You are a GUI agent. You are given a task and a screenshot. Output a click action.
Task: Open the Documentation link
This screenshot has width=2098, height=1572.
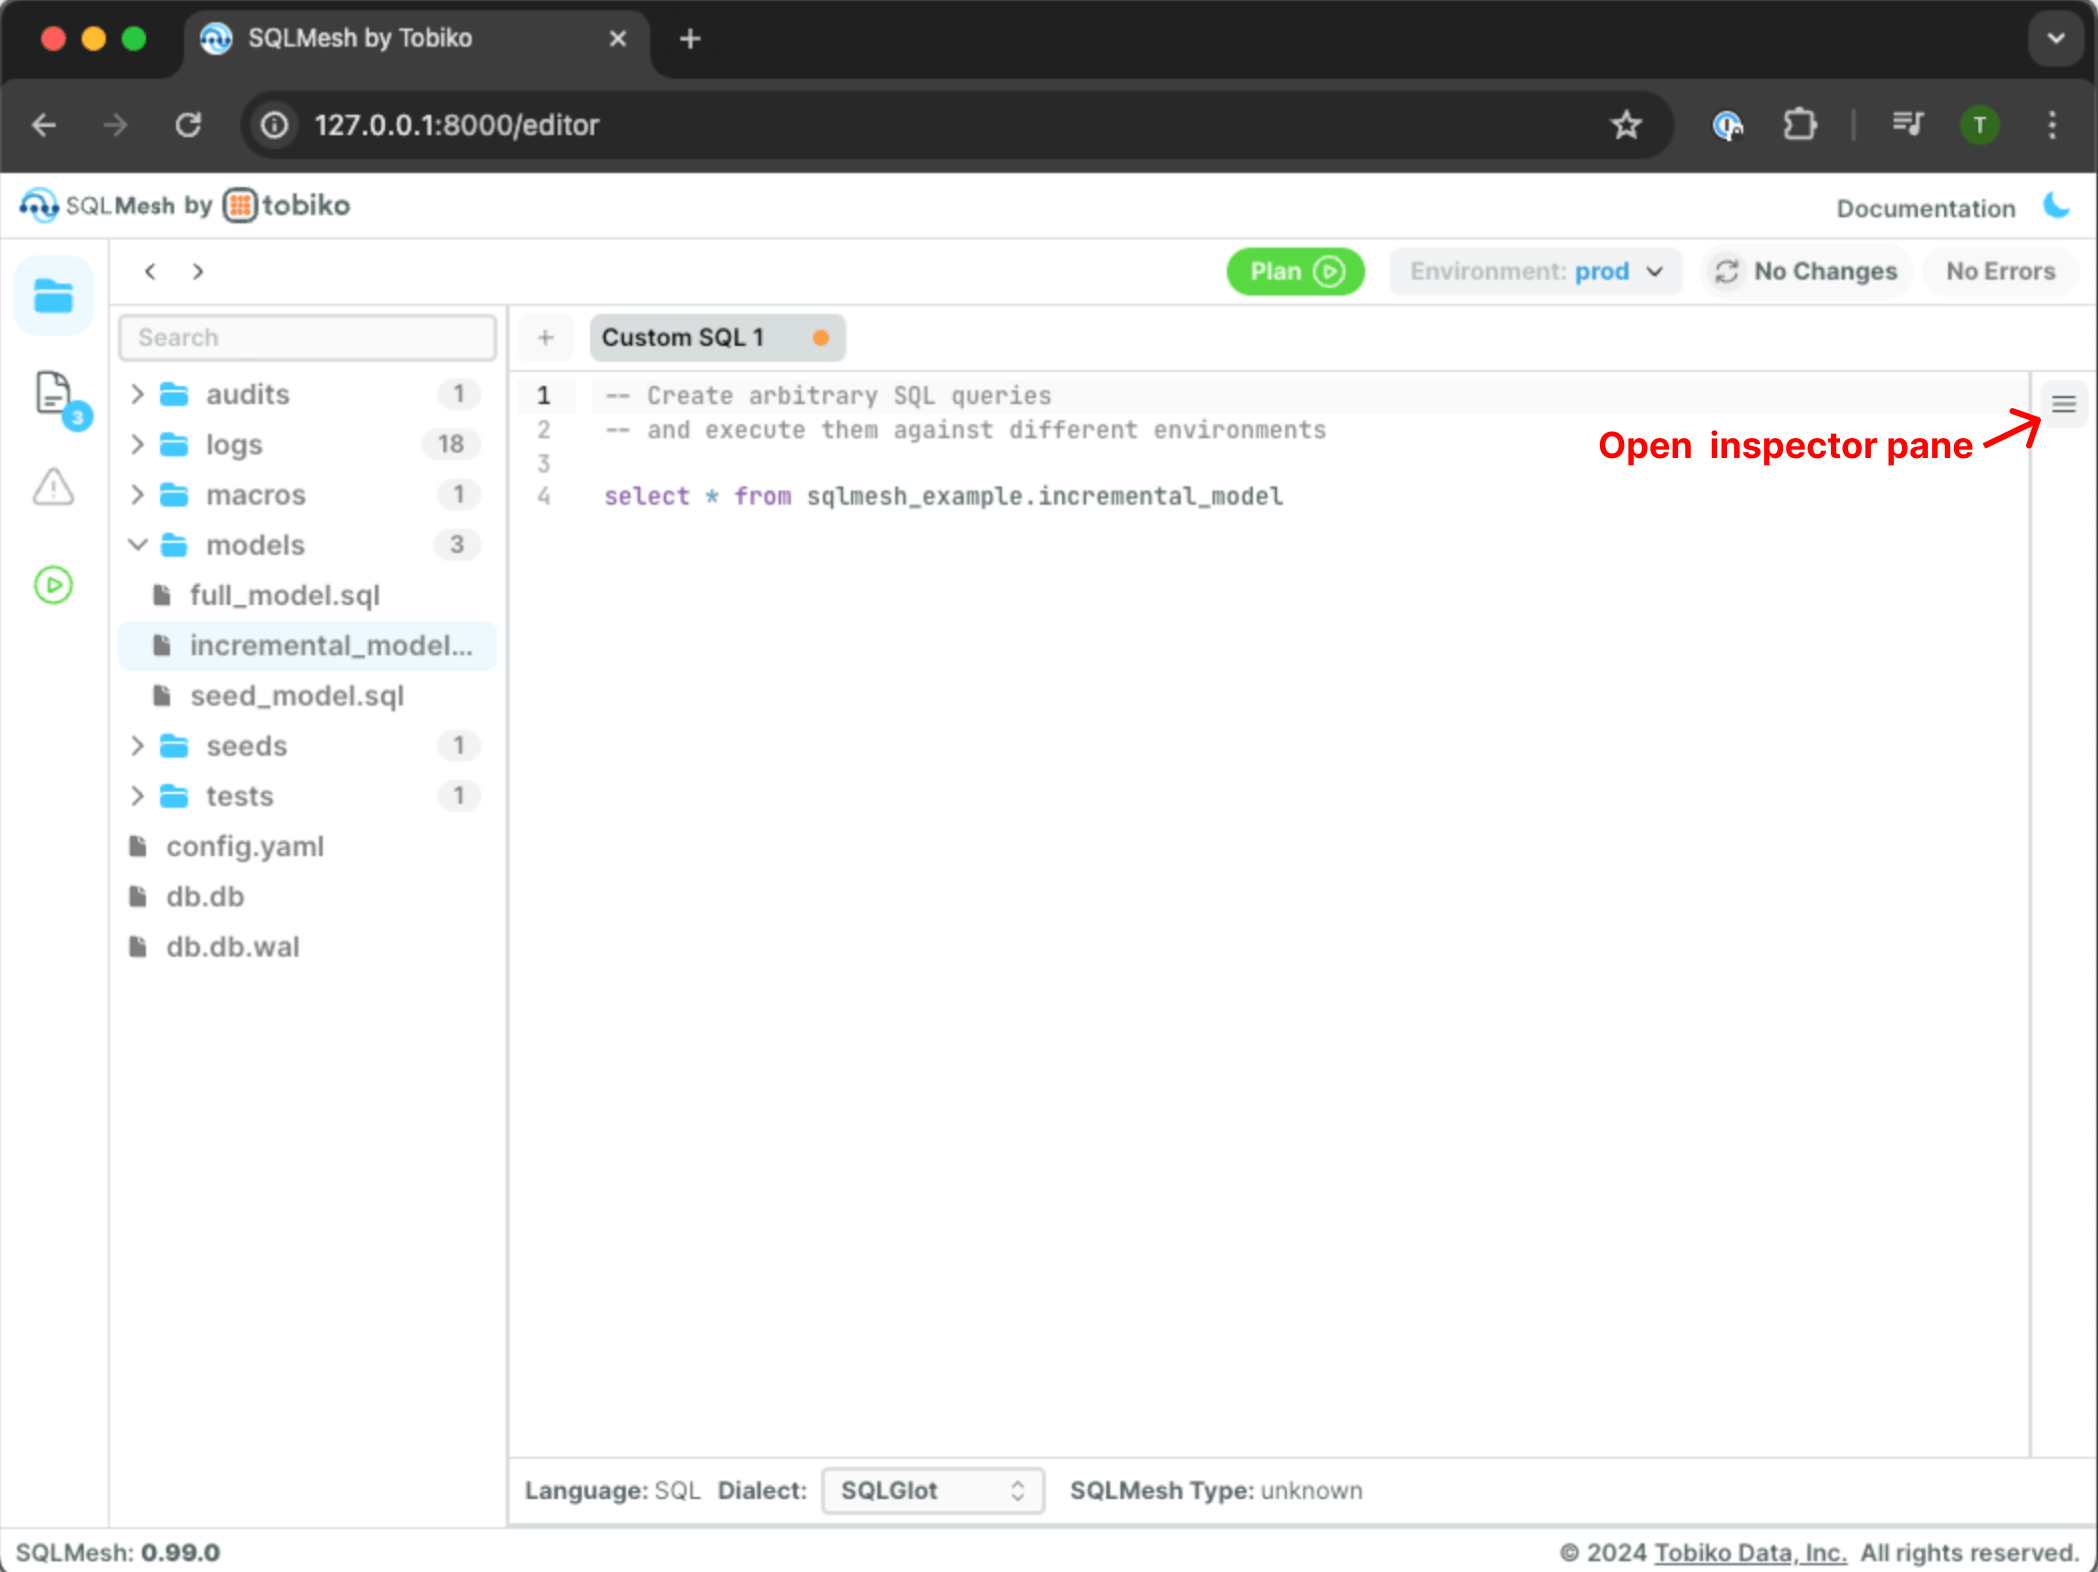point(1925,208)
